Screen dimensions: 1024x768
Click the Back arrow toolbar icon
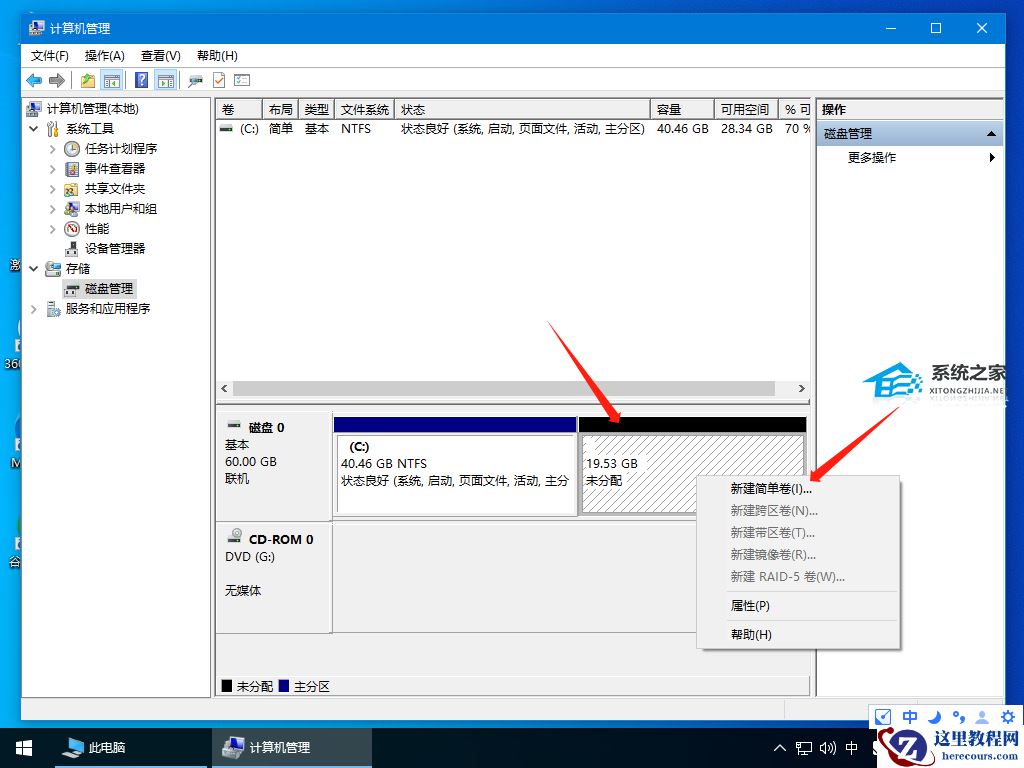pos(34,80)
